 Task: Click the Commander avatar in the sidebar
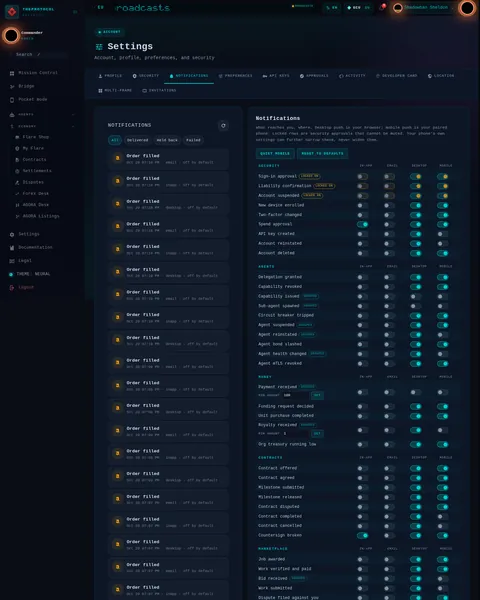point(11,36)
